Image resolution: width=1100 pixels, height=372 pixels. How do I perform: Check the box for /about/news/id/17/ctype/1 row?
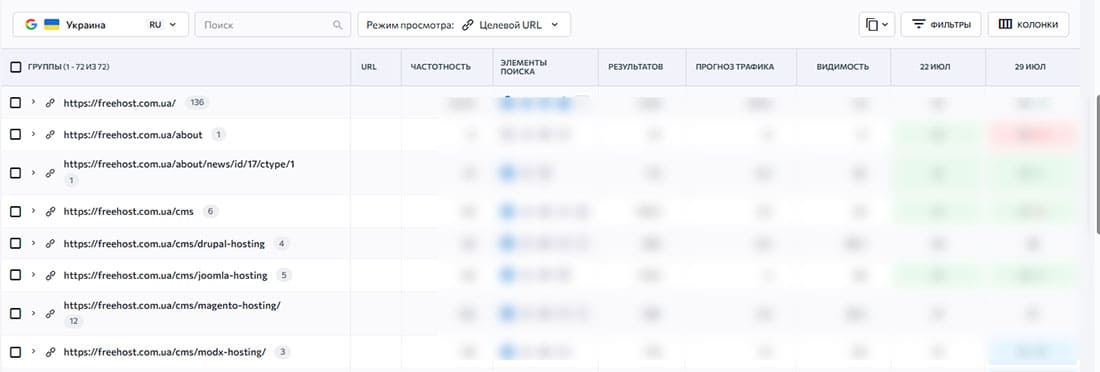[15, 173]
